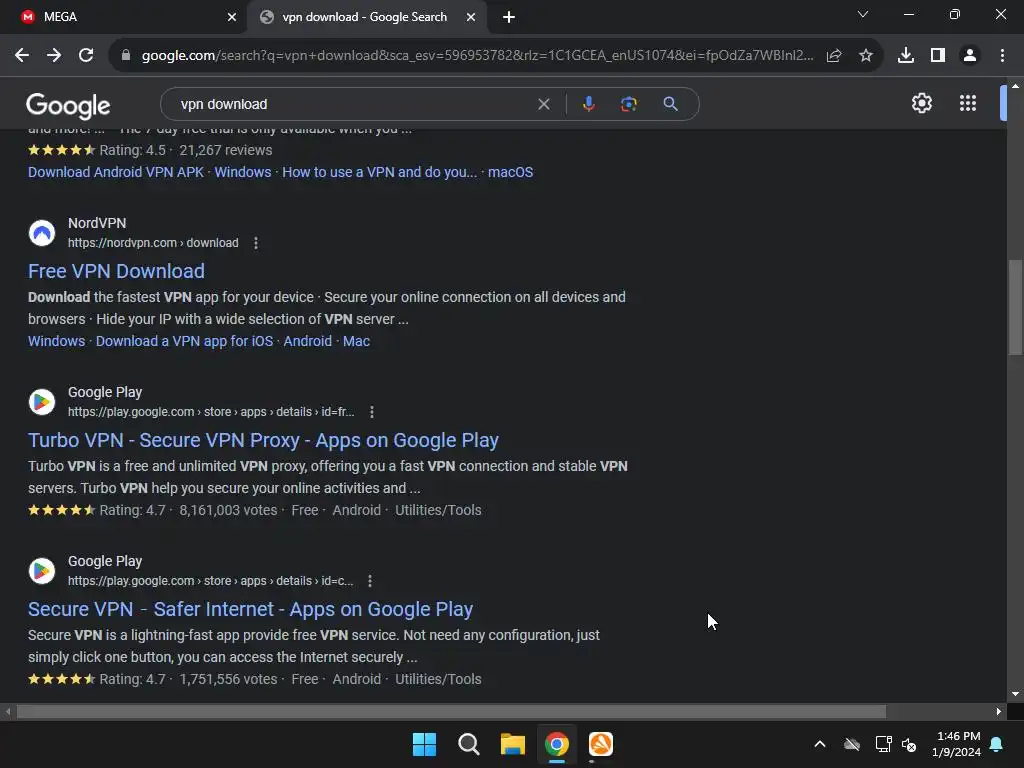Open the Mac sitelink under NordVPN
Screen dimensions: 1024x768
[x=357, y=341]
